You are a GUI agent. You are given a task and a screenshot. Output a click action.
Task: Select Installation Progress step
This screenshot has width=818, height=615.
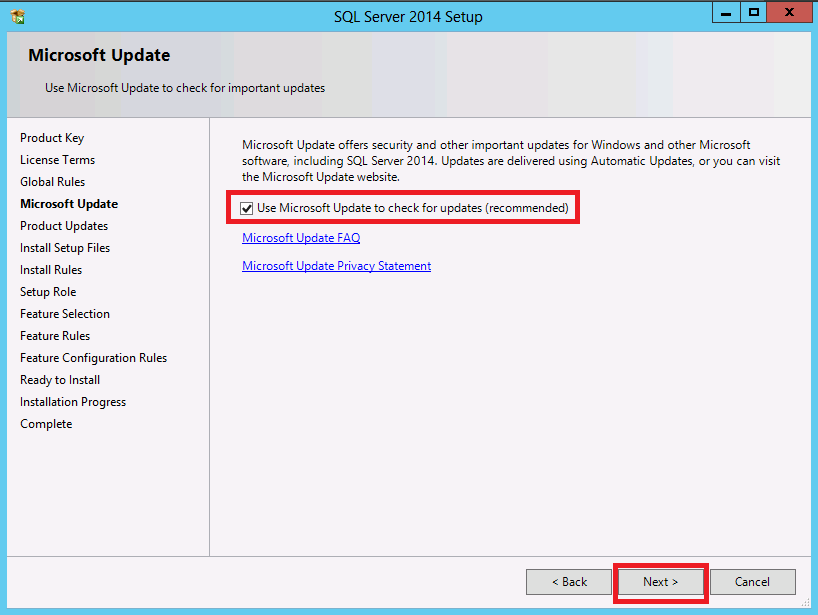pos(73,402)
